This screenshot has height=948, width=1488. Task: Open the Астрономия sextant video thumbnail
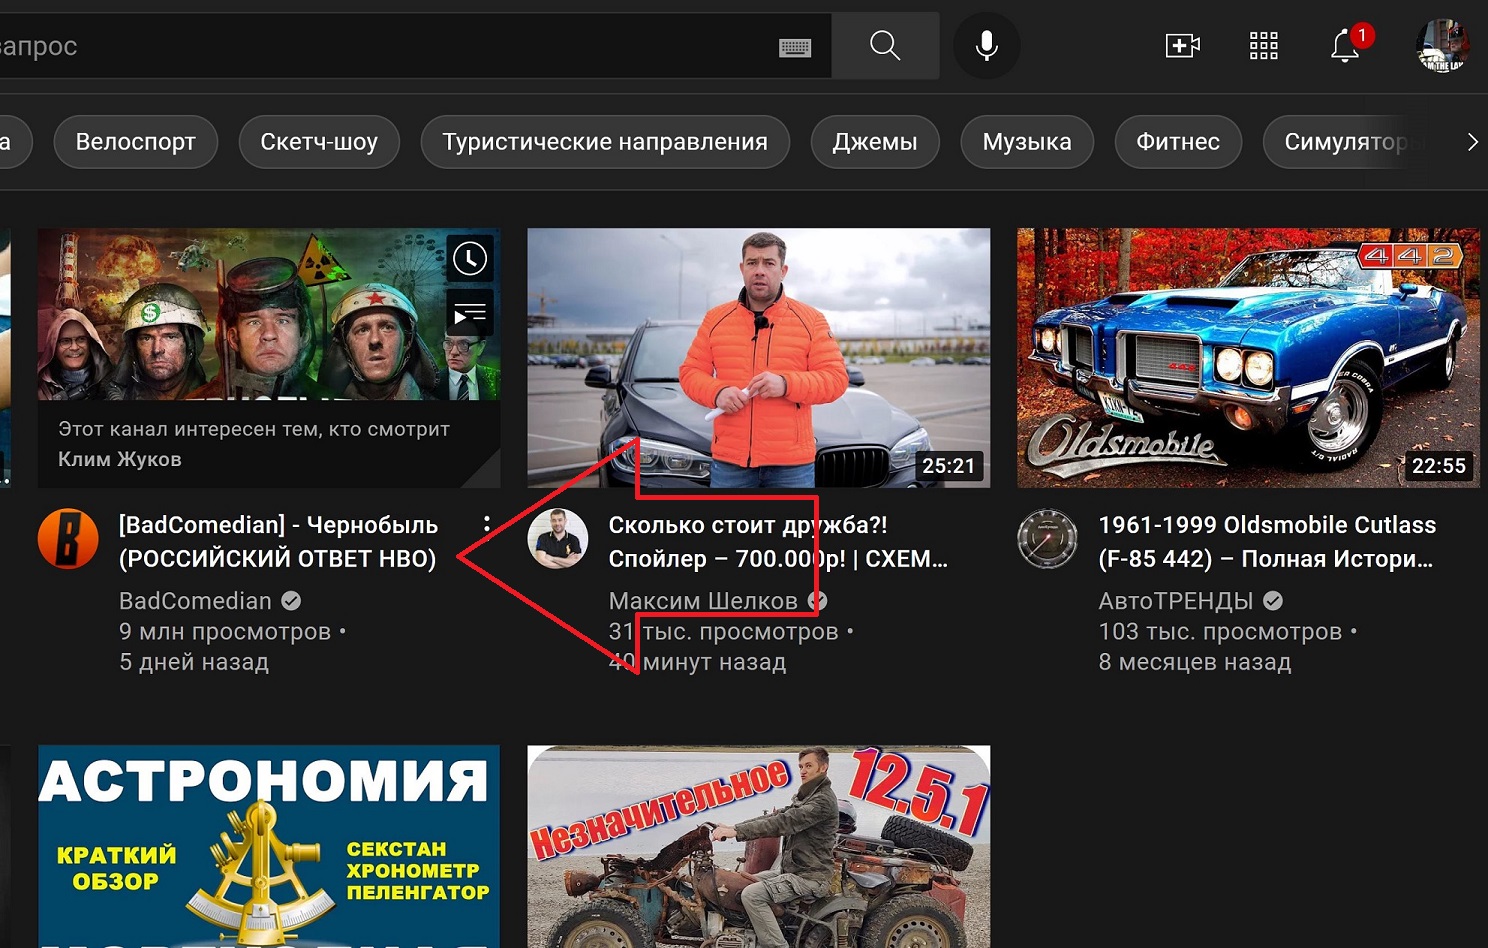pyautogui.click(x=269, y=846)
